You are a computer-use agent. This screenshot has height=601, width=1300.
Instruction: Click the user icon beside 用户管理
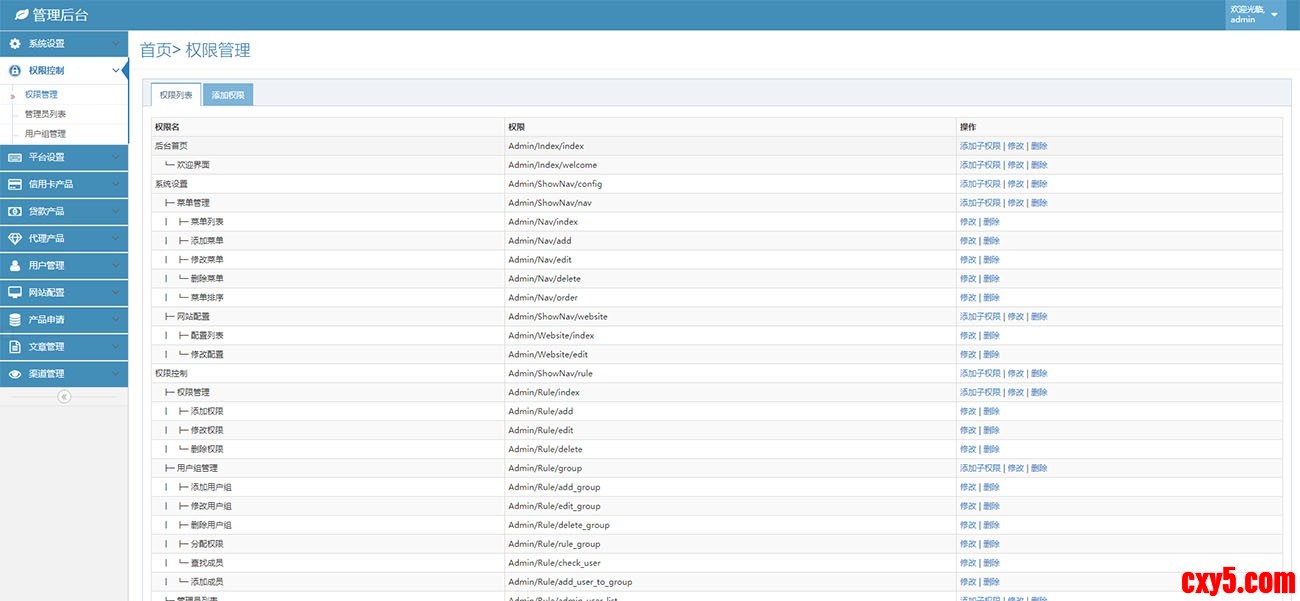[15, 265]
